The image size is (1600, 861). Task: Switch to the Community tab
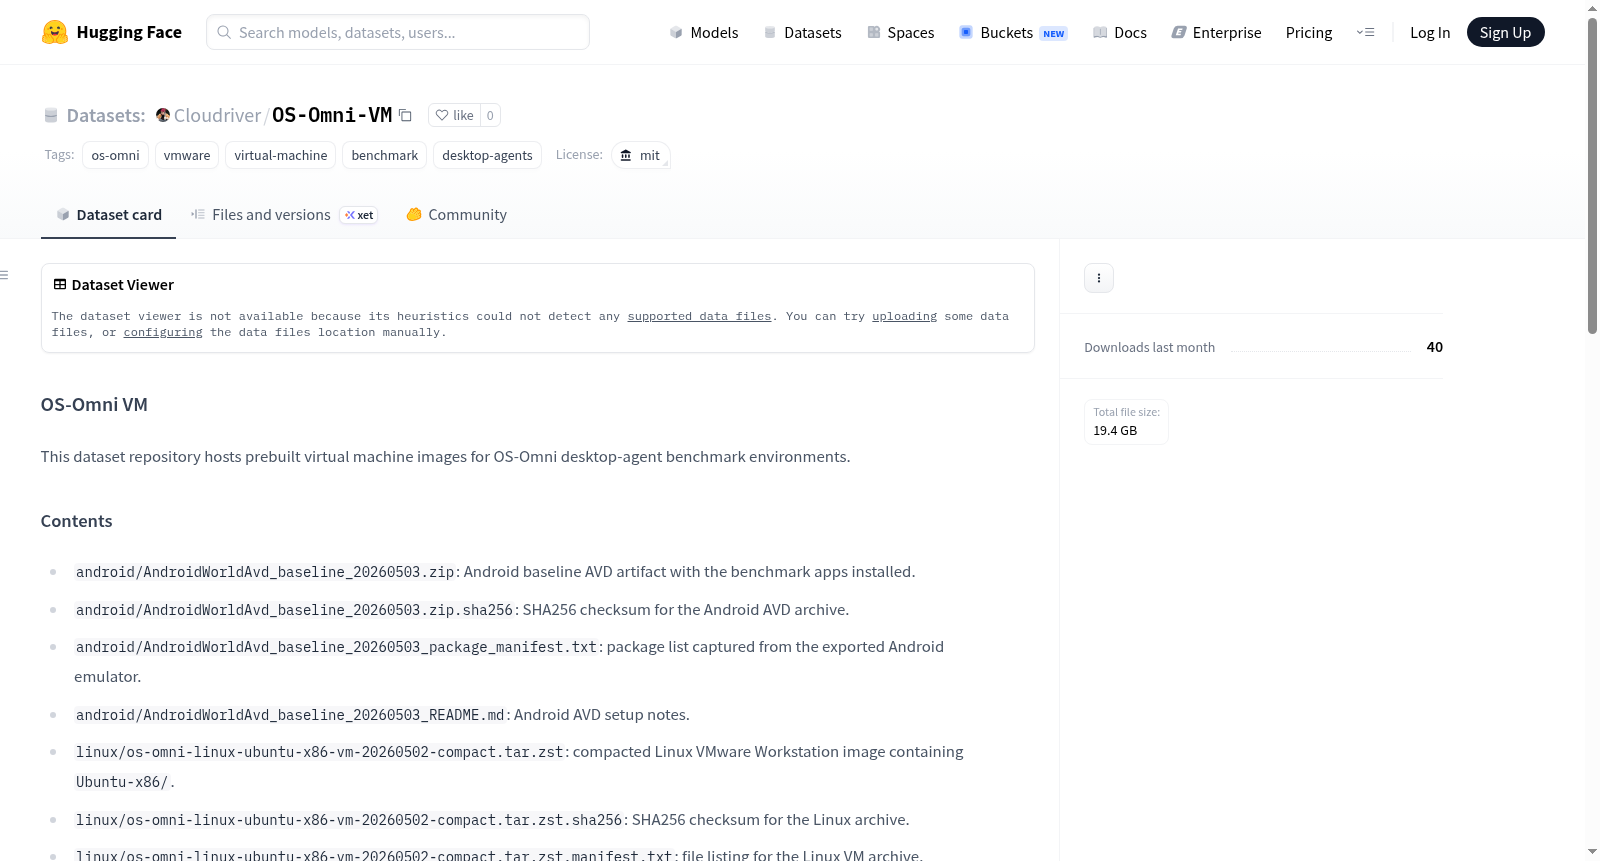click(x=456, y=215)
